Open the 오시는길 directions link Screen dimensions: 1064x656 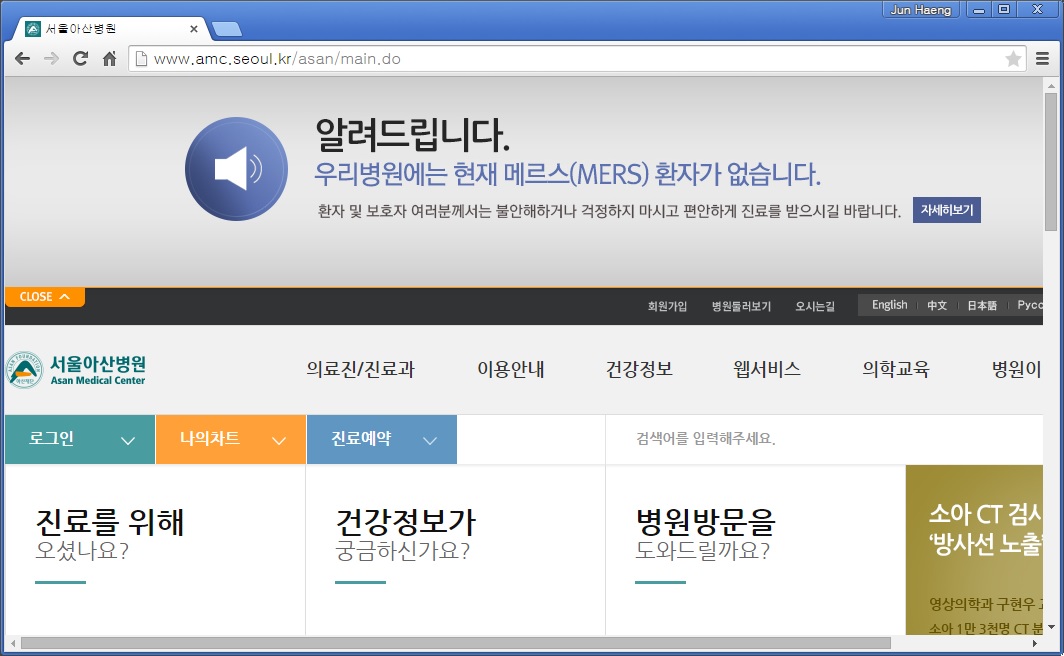815,306
